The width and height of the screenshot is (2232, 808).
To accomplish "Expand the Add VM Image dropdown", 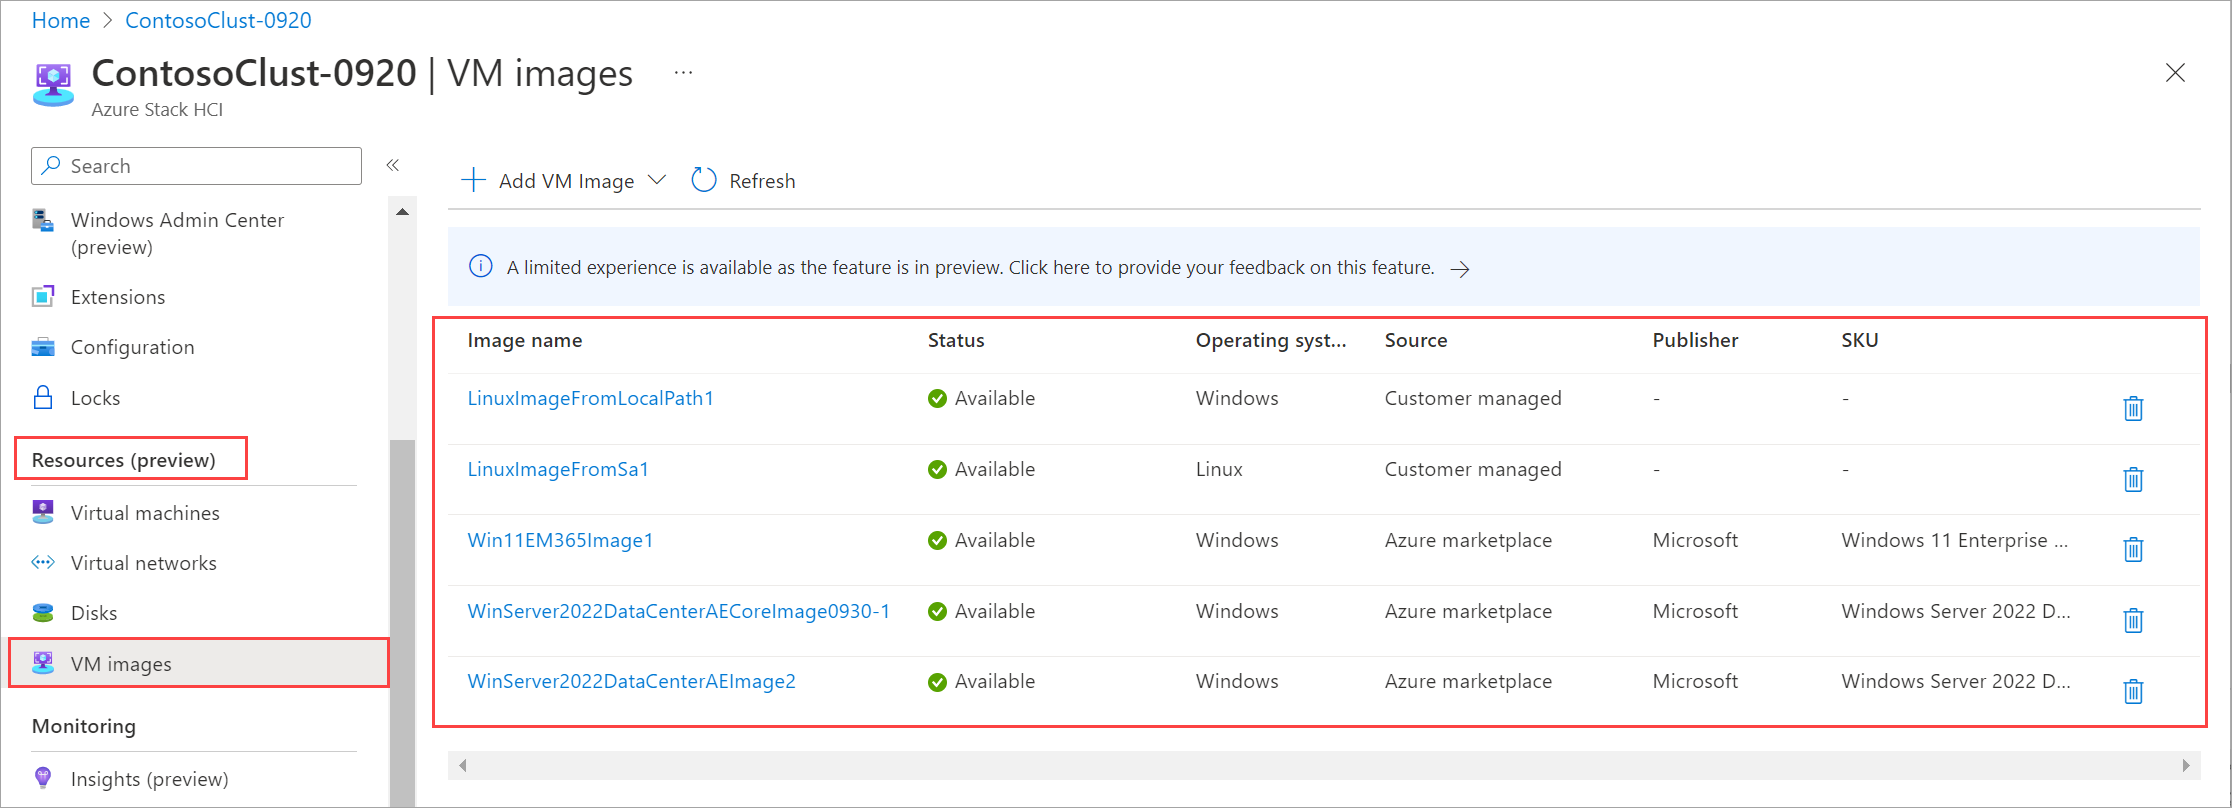I will click(657, 180).
